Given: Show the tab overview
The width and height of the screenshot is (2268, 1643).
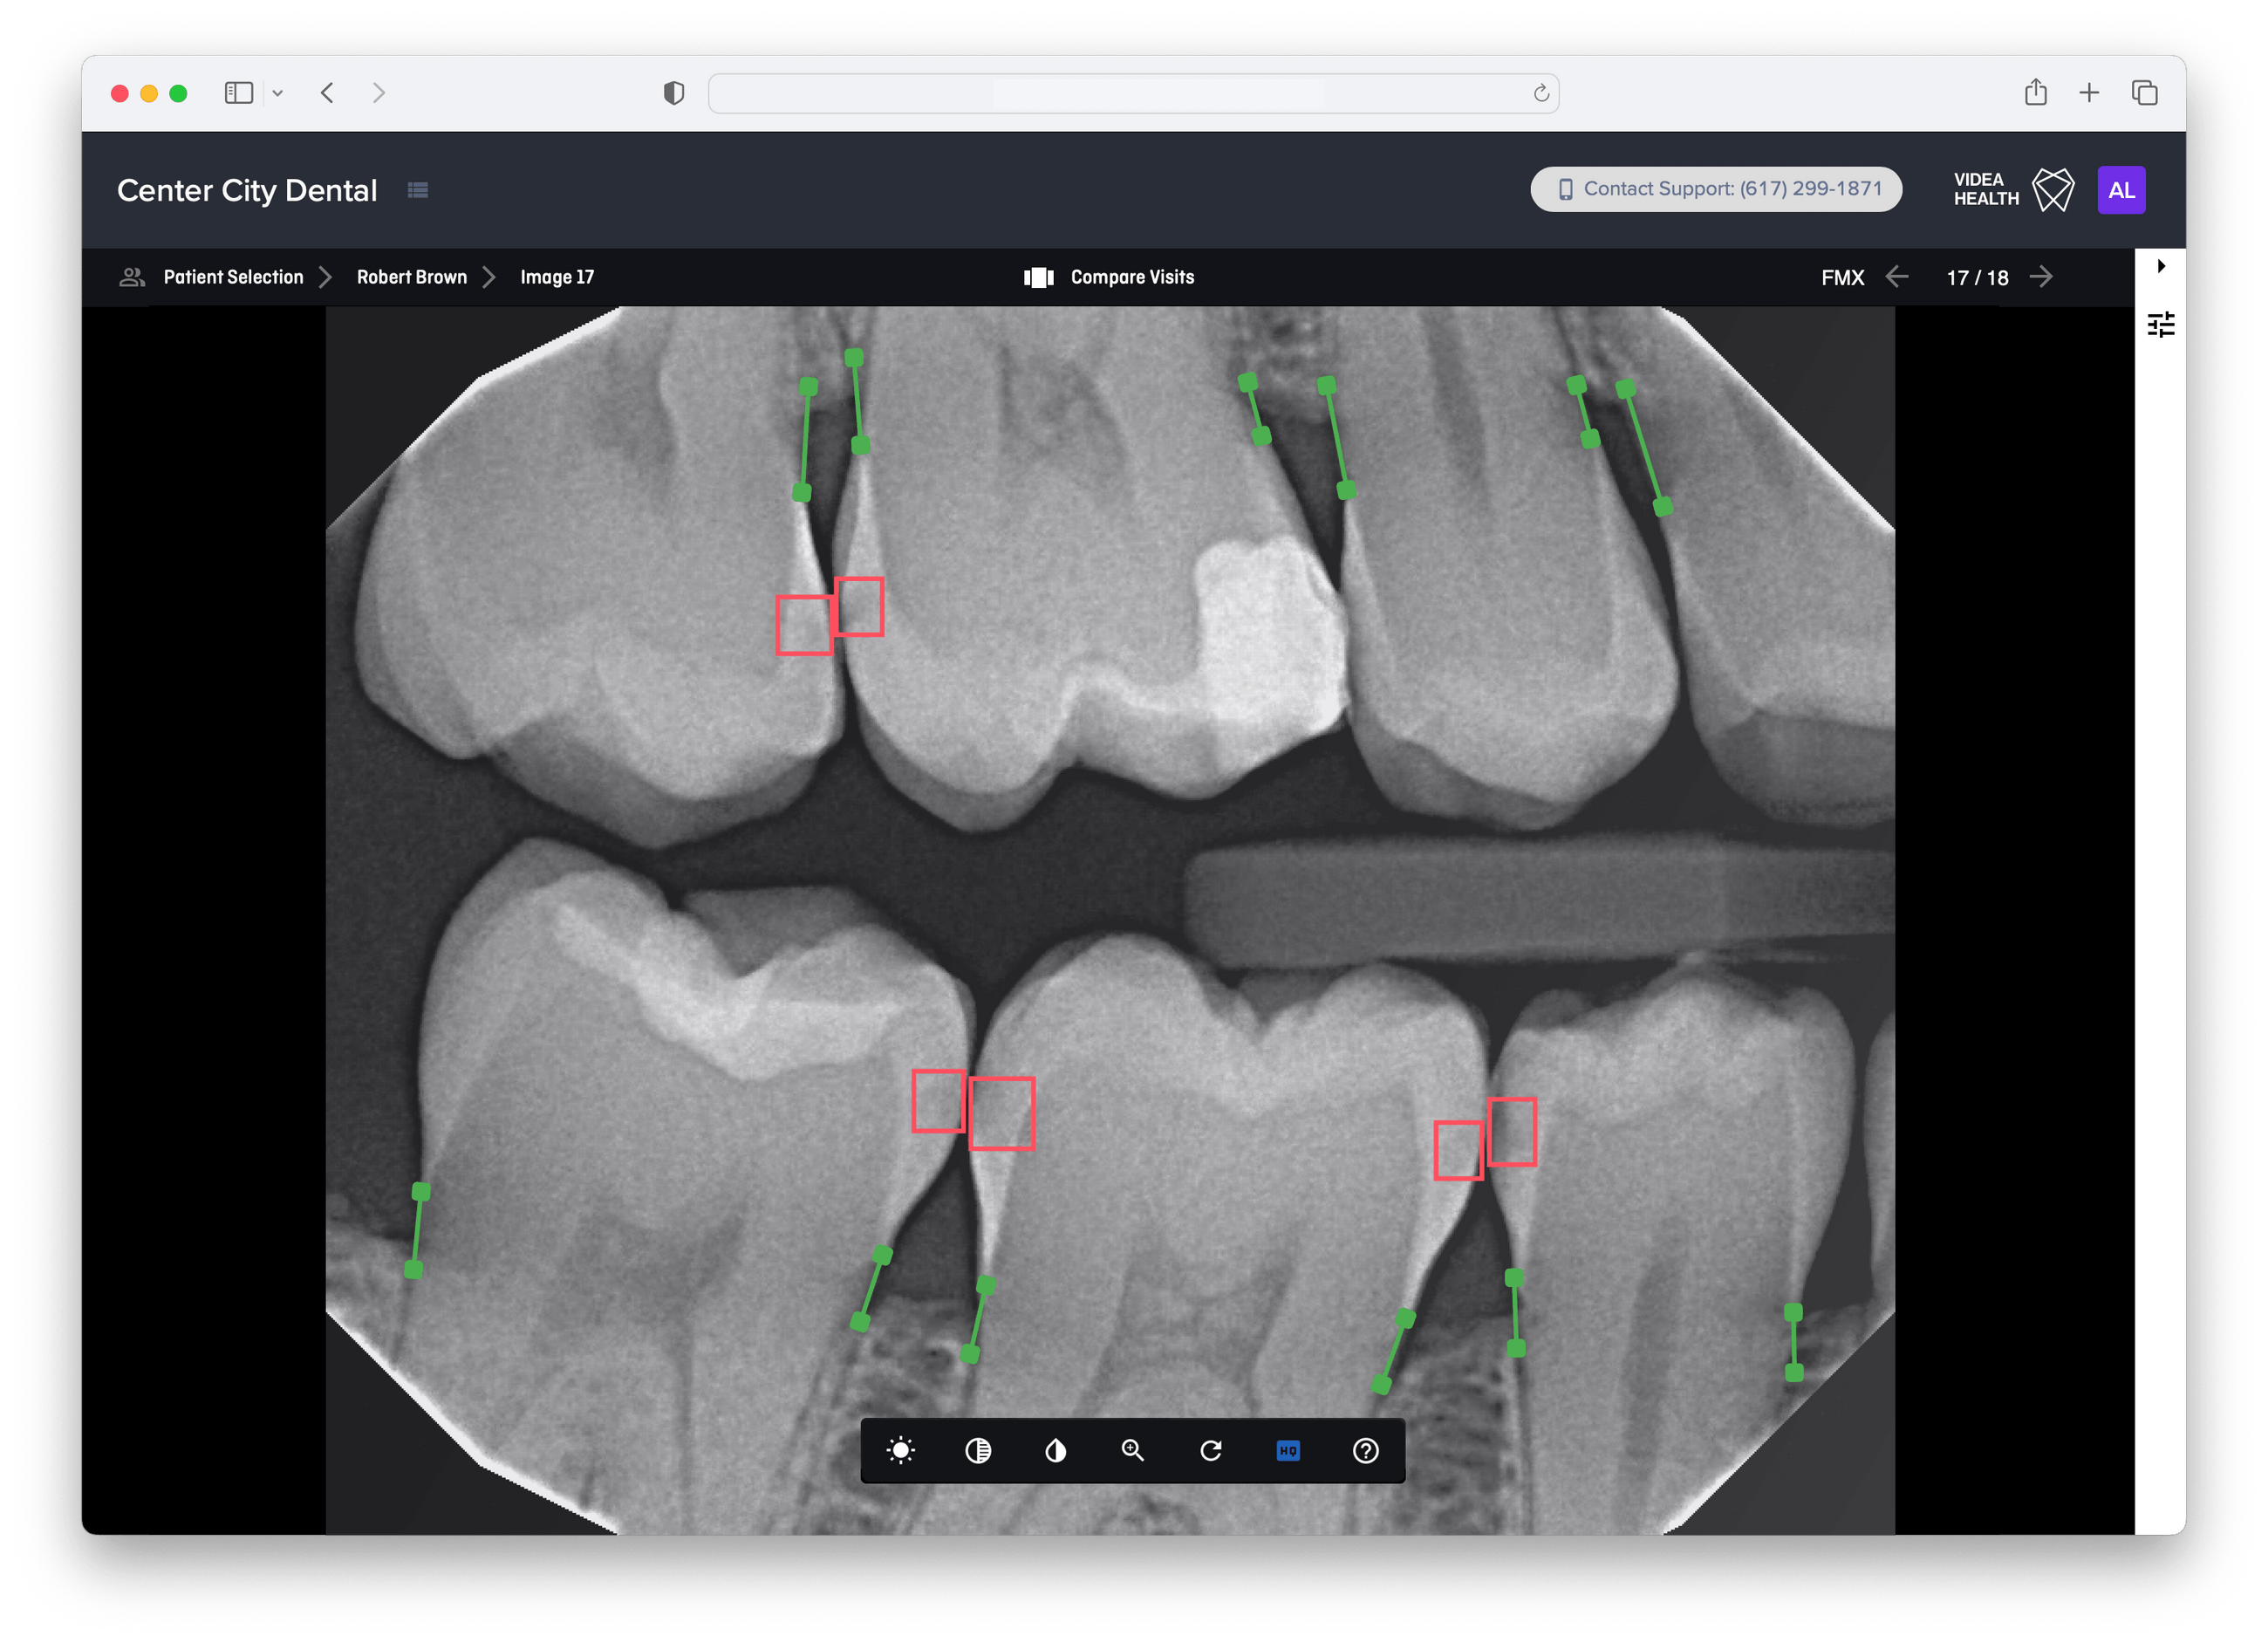Looking at the screenshot, I should (x=2144, y=93).
